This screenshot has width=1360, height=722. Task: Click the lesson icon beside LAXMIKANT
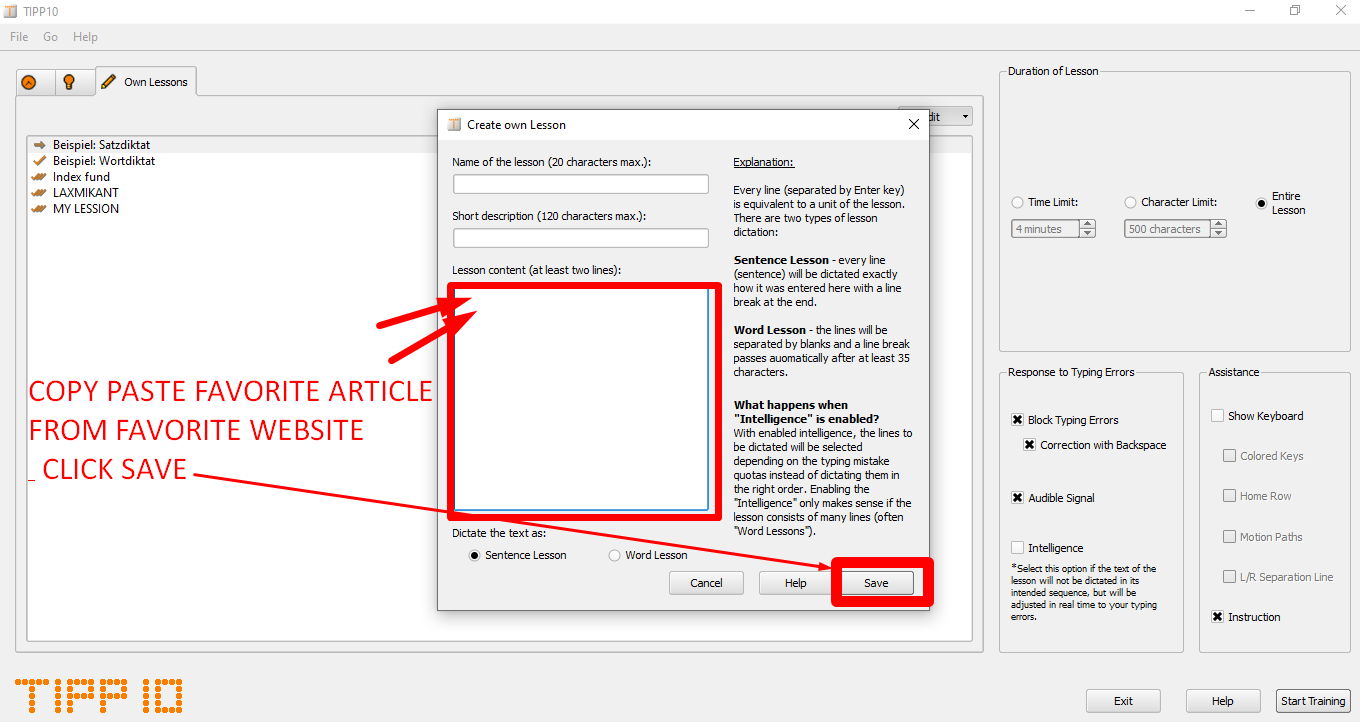(40, 193)
